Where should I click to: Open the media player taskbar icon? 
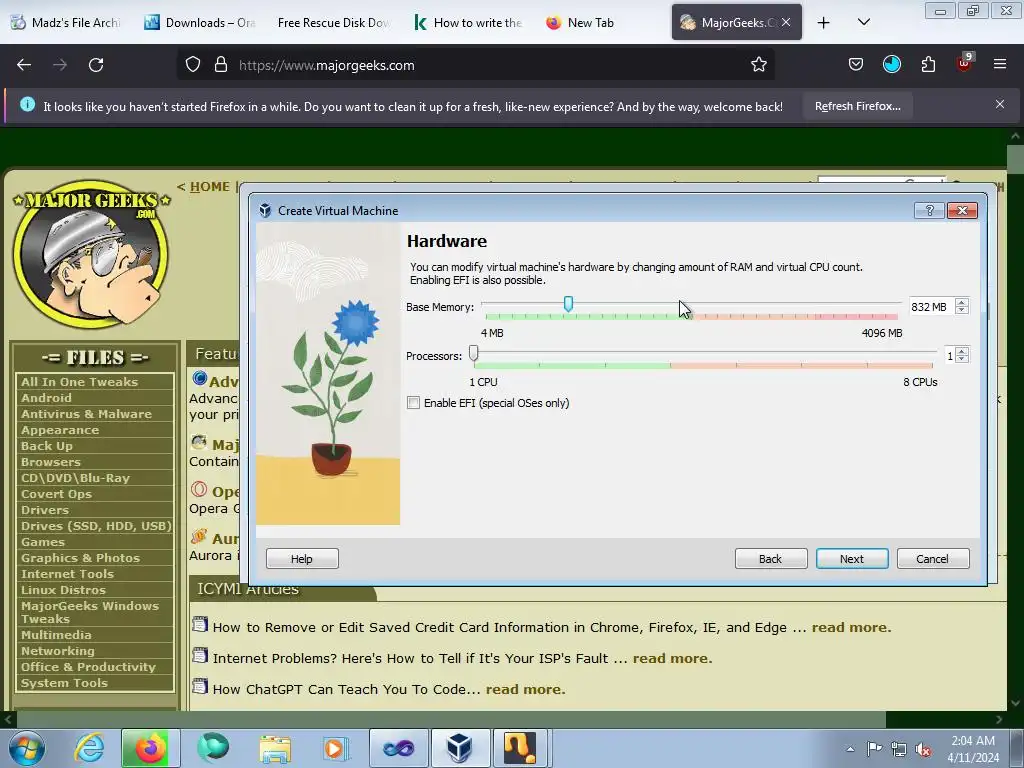336,748
